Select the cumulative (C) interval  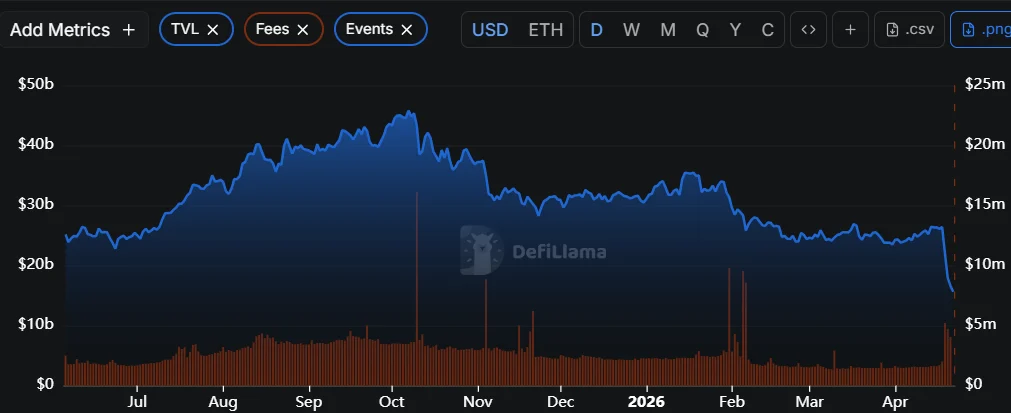pyautogui.click(x=768, y=29)
